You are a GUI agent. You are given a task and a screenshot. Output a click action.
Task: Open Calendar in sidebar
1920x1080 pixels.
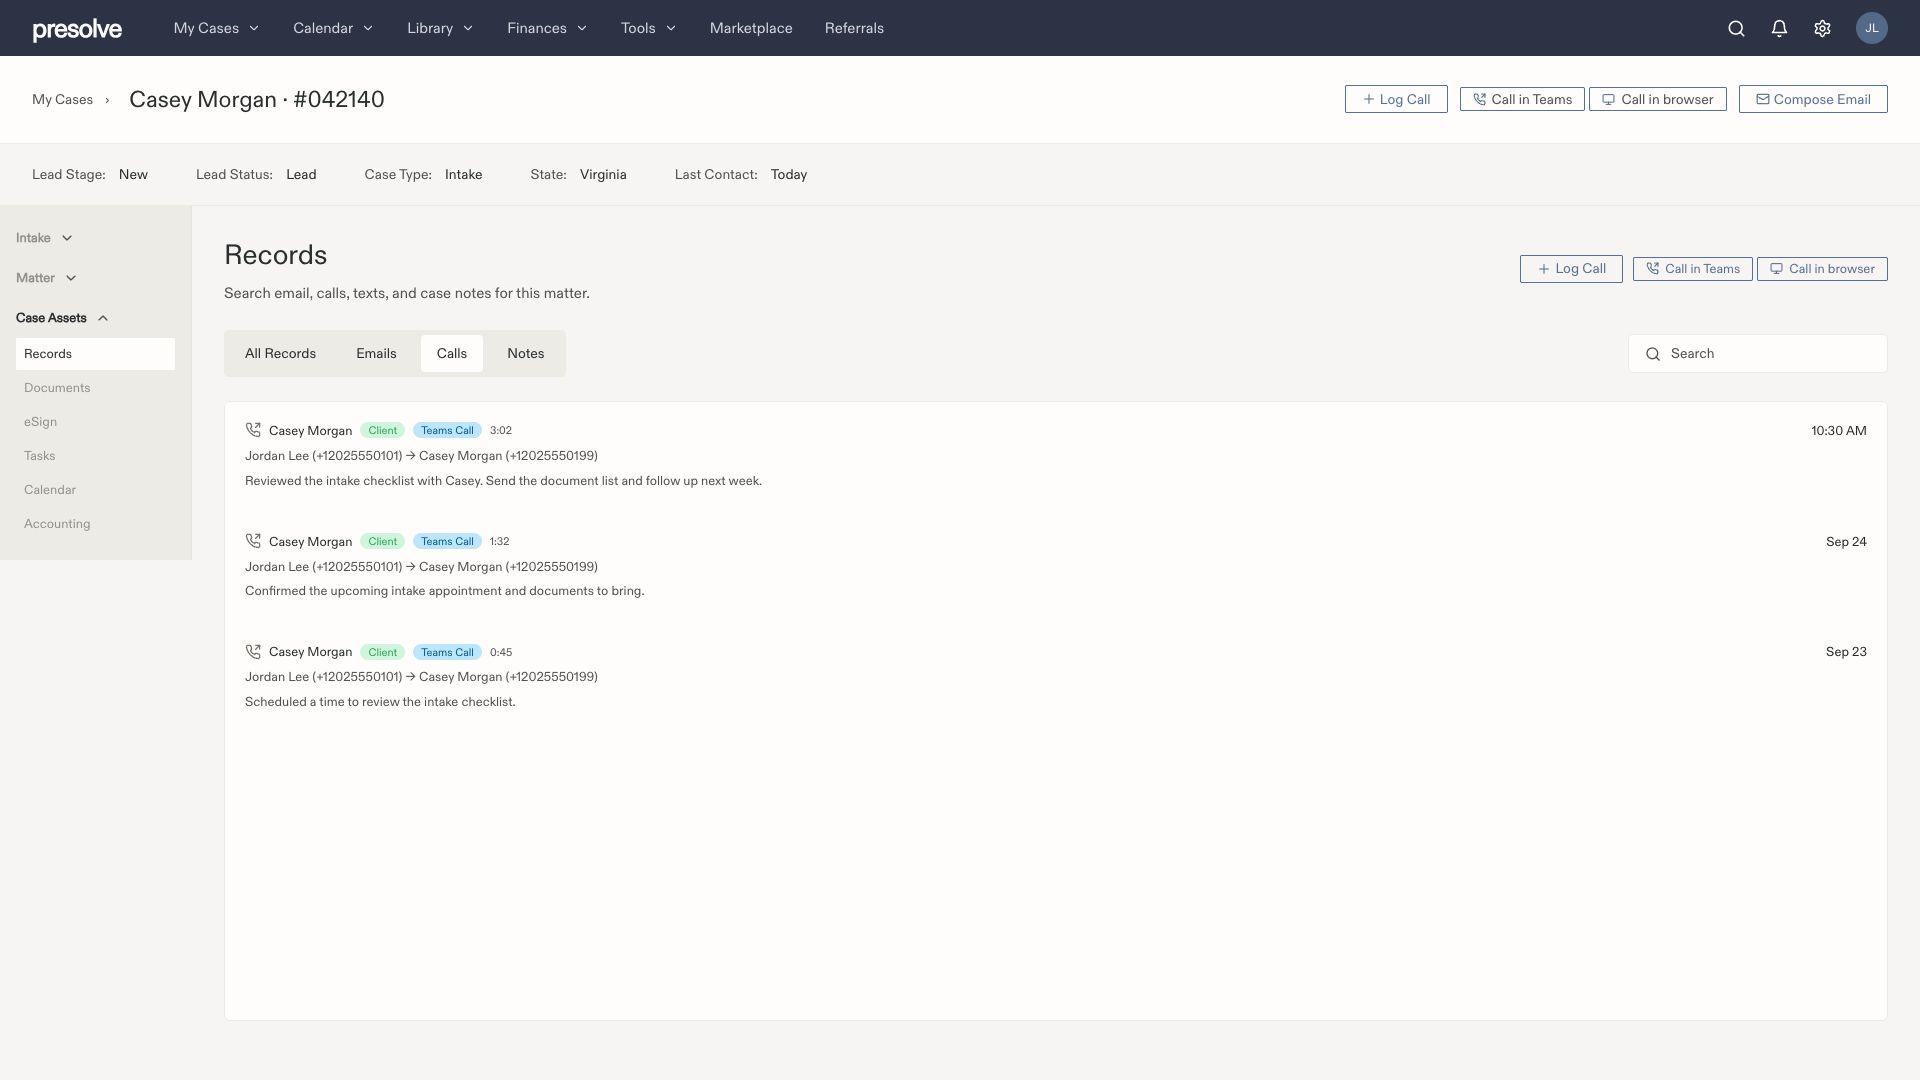point(50,490)
